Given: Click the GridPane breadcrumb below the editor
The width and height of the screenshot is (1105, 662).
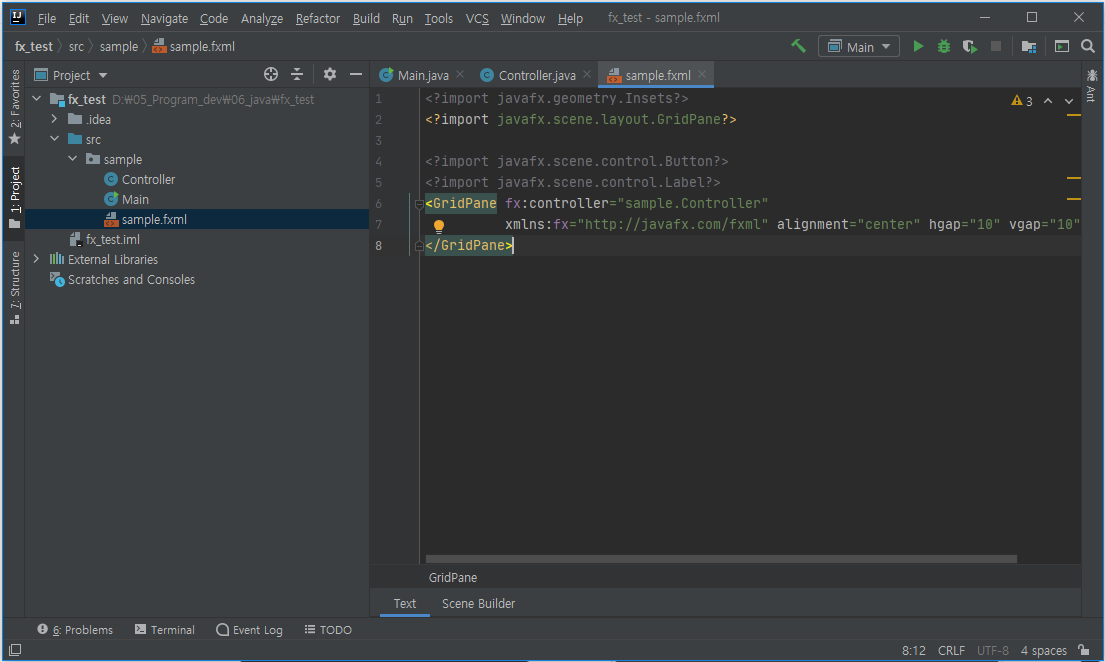Looking at the screenshot, I should coord(452,577).
